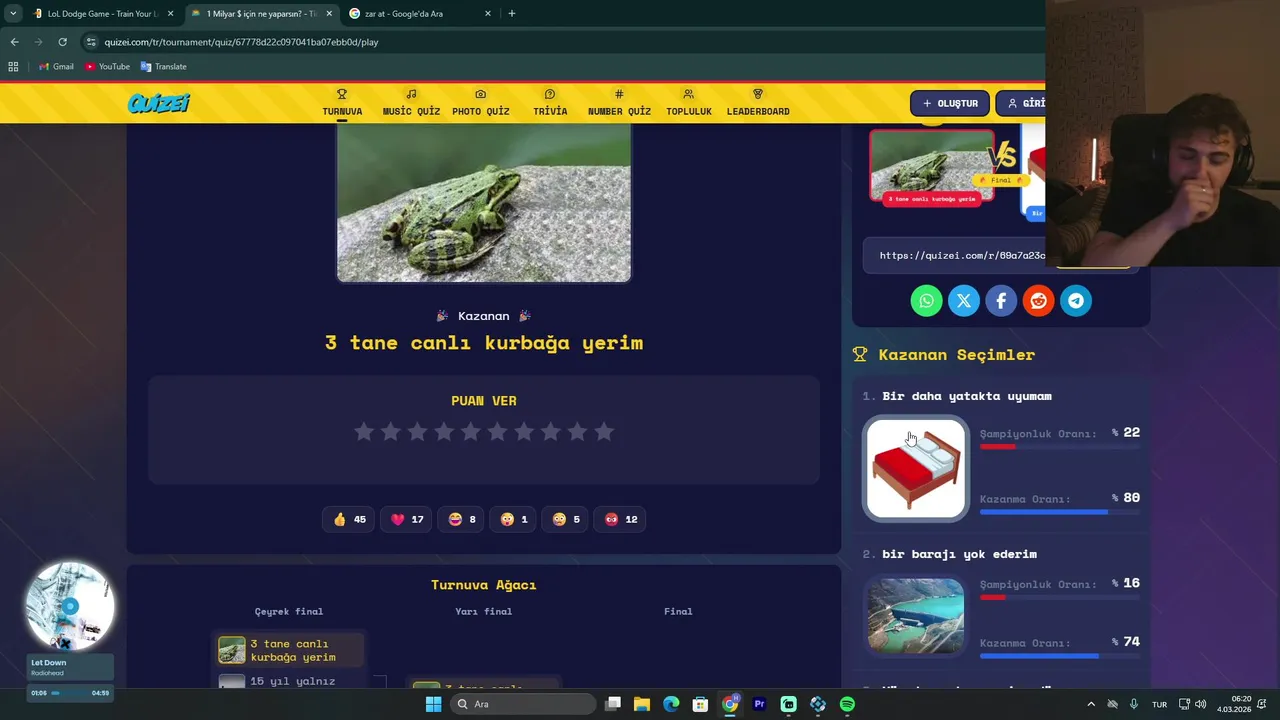Click the Quizei logo
The image size is (1280, 720).
158,103
